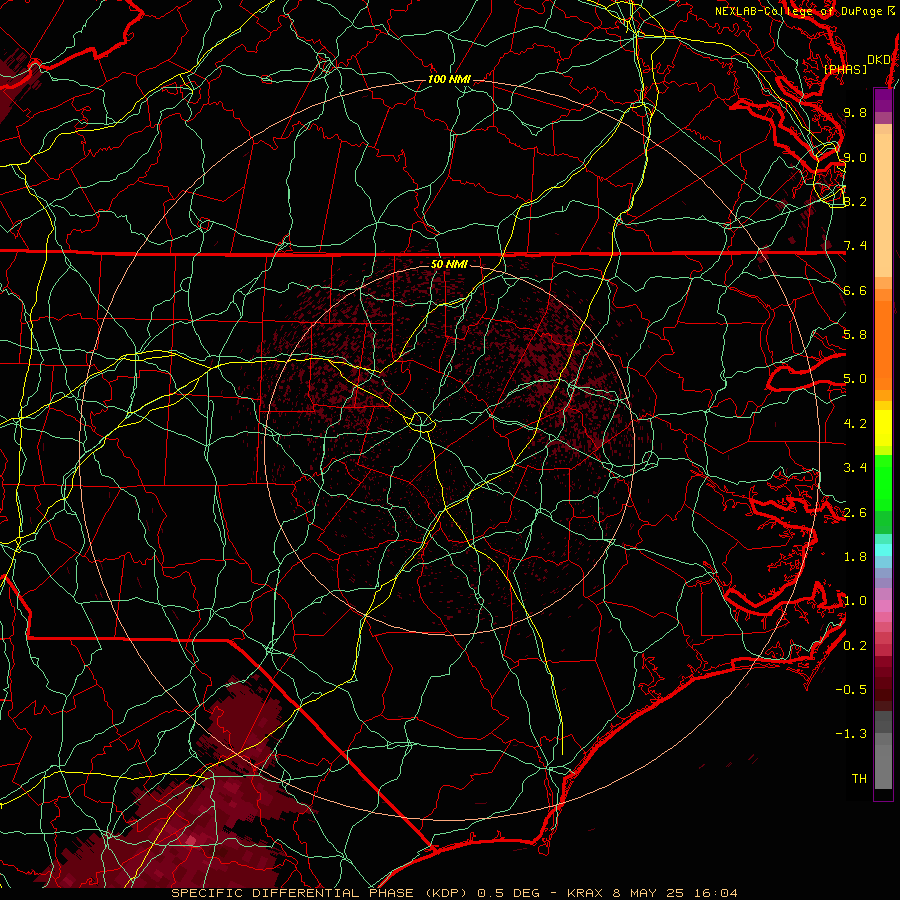900x900 pixels.
Task: Click the 7.4 value on the color scale
Action: pyautogui.click(x=855, y=246)
